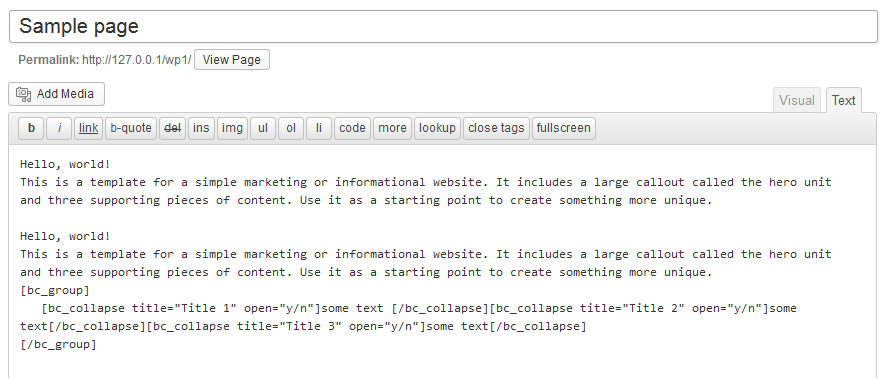Insert an image with img button
The width and height of the screenshot is (880, 379).
pos(232,128)
